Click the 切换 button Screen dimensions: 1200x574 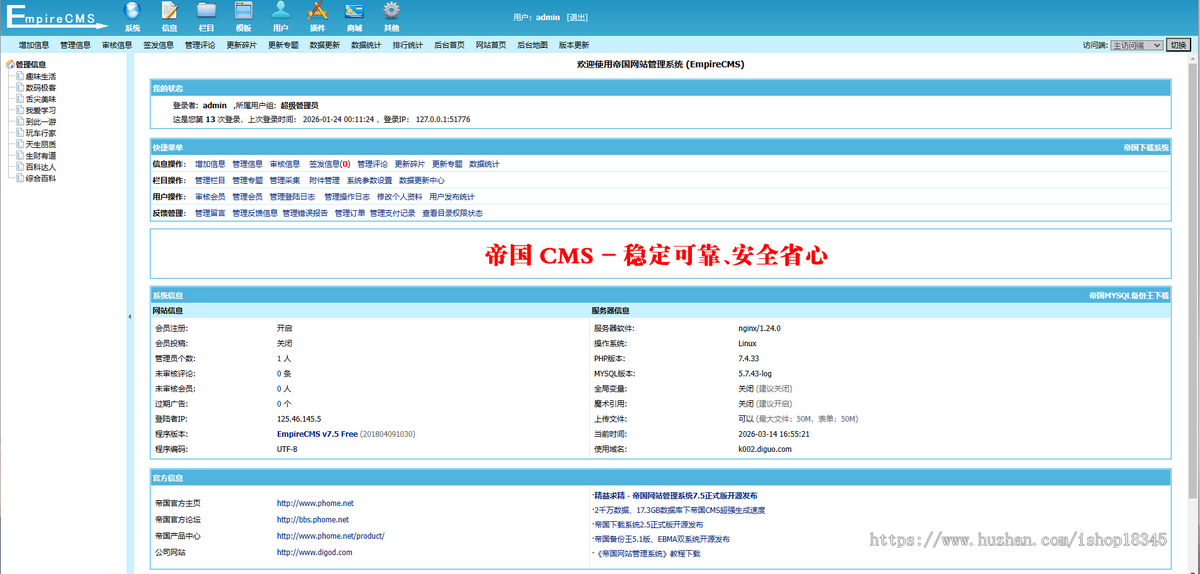pyautogui.click(x=1178, y=45)
